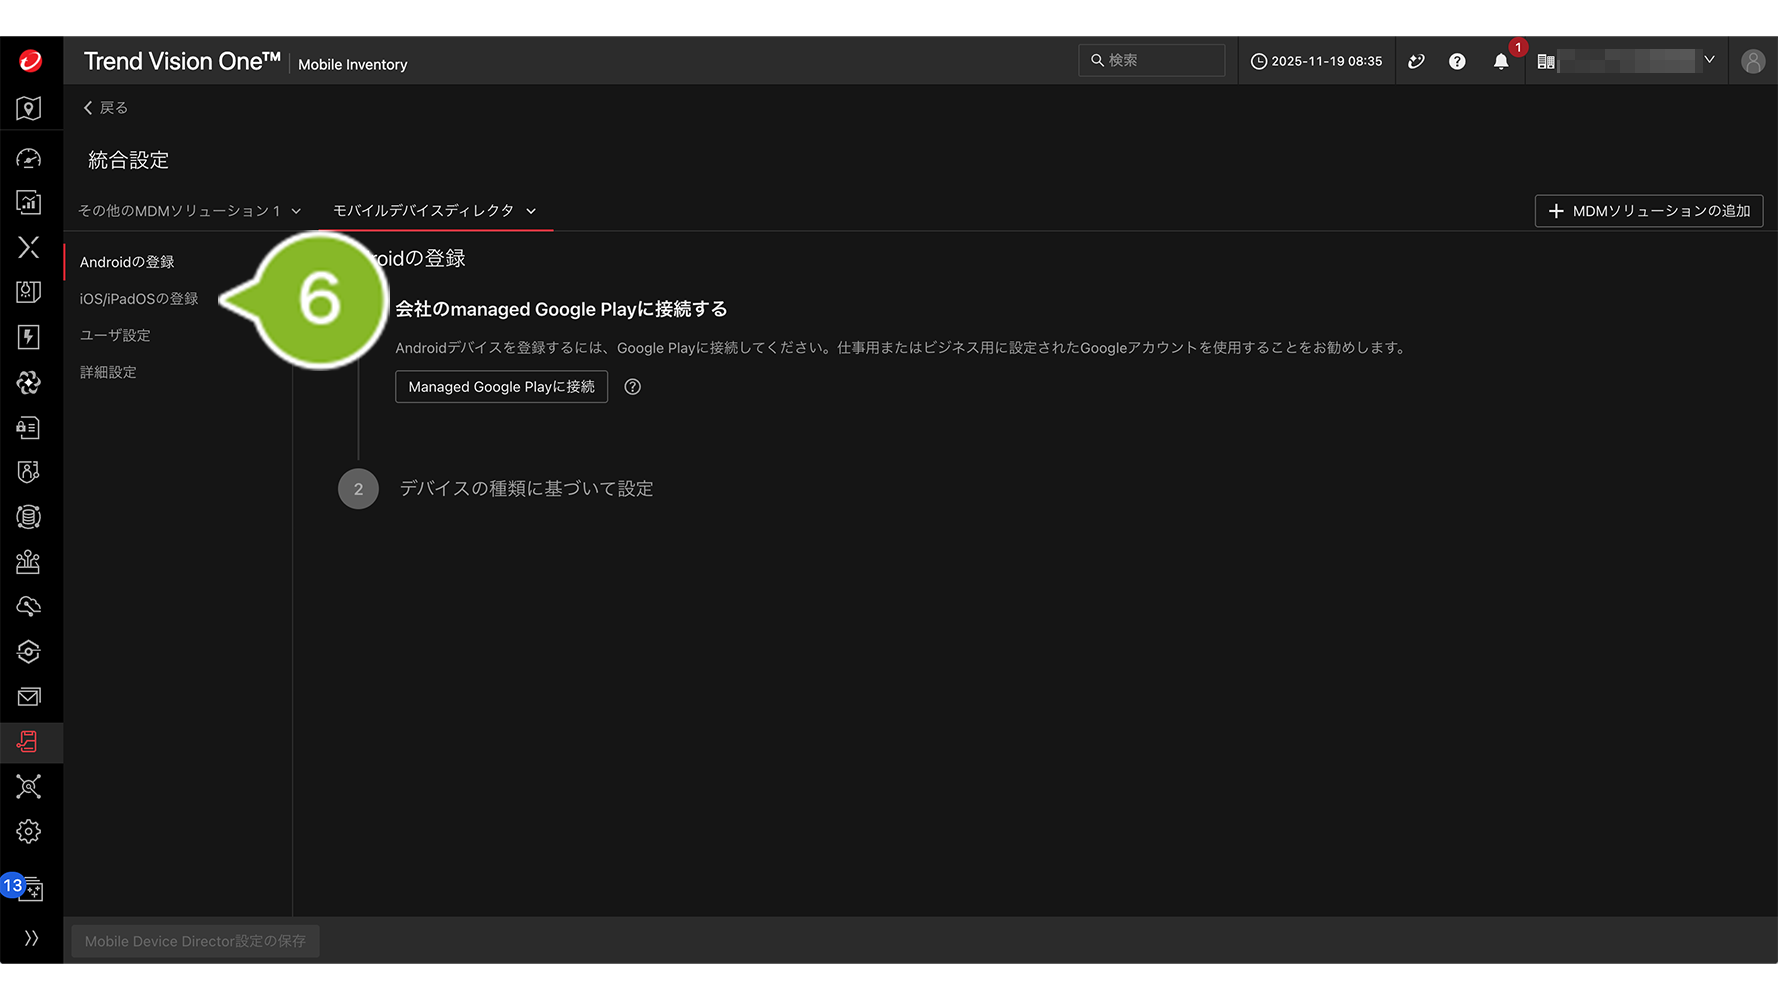Click MDMソリューションの追加 button

click(x=1648, y=211)
